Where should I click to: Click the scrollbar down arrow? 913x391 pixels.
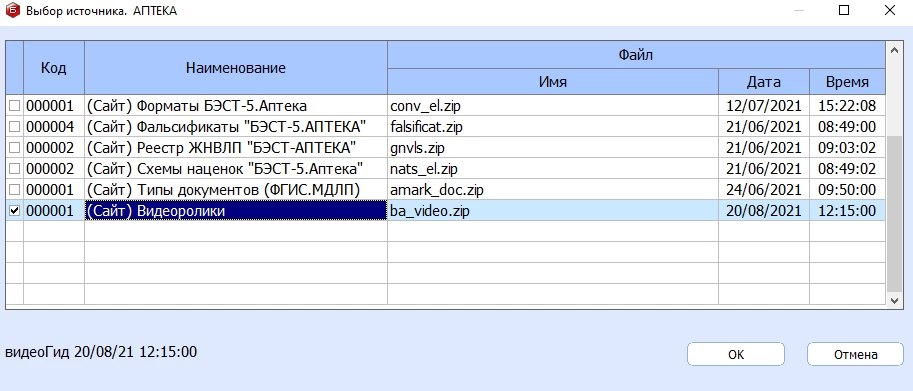tap(894, 300)
